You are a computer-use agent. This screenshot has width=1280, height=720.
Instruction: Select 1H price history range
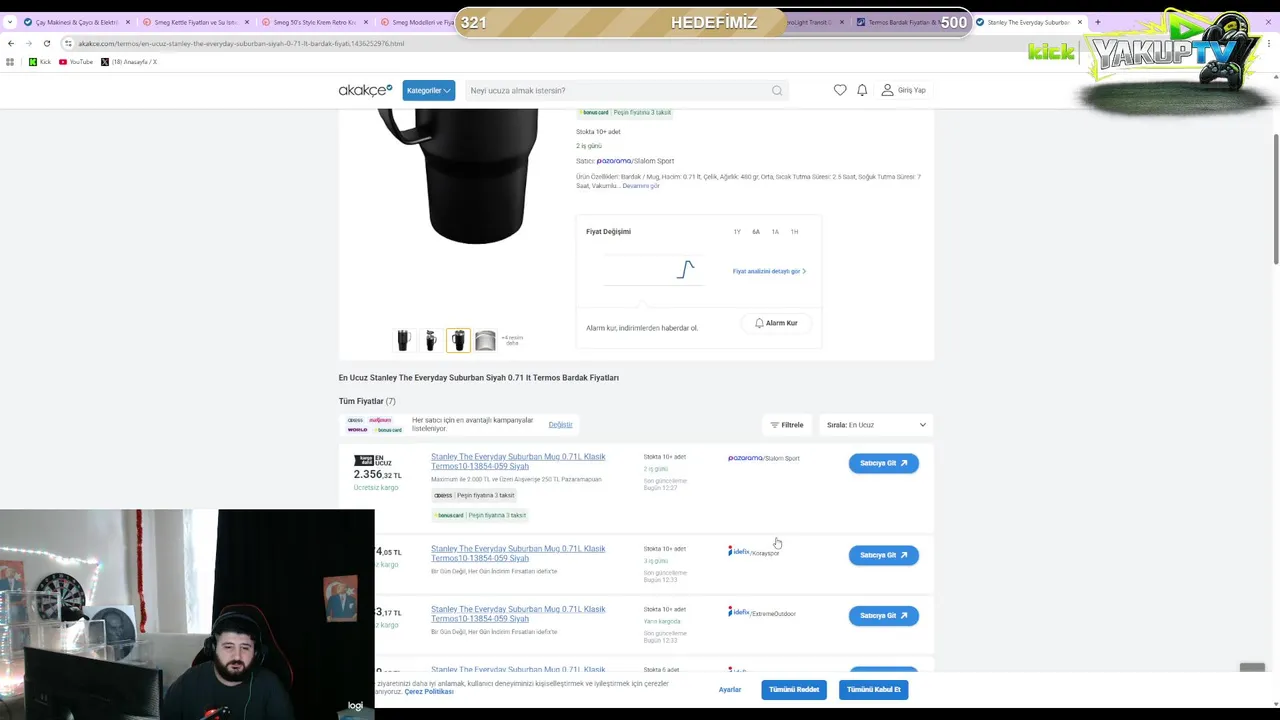tap(794, 232)
